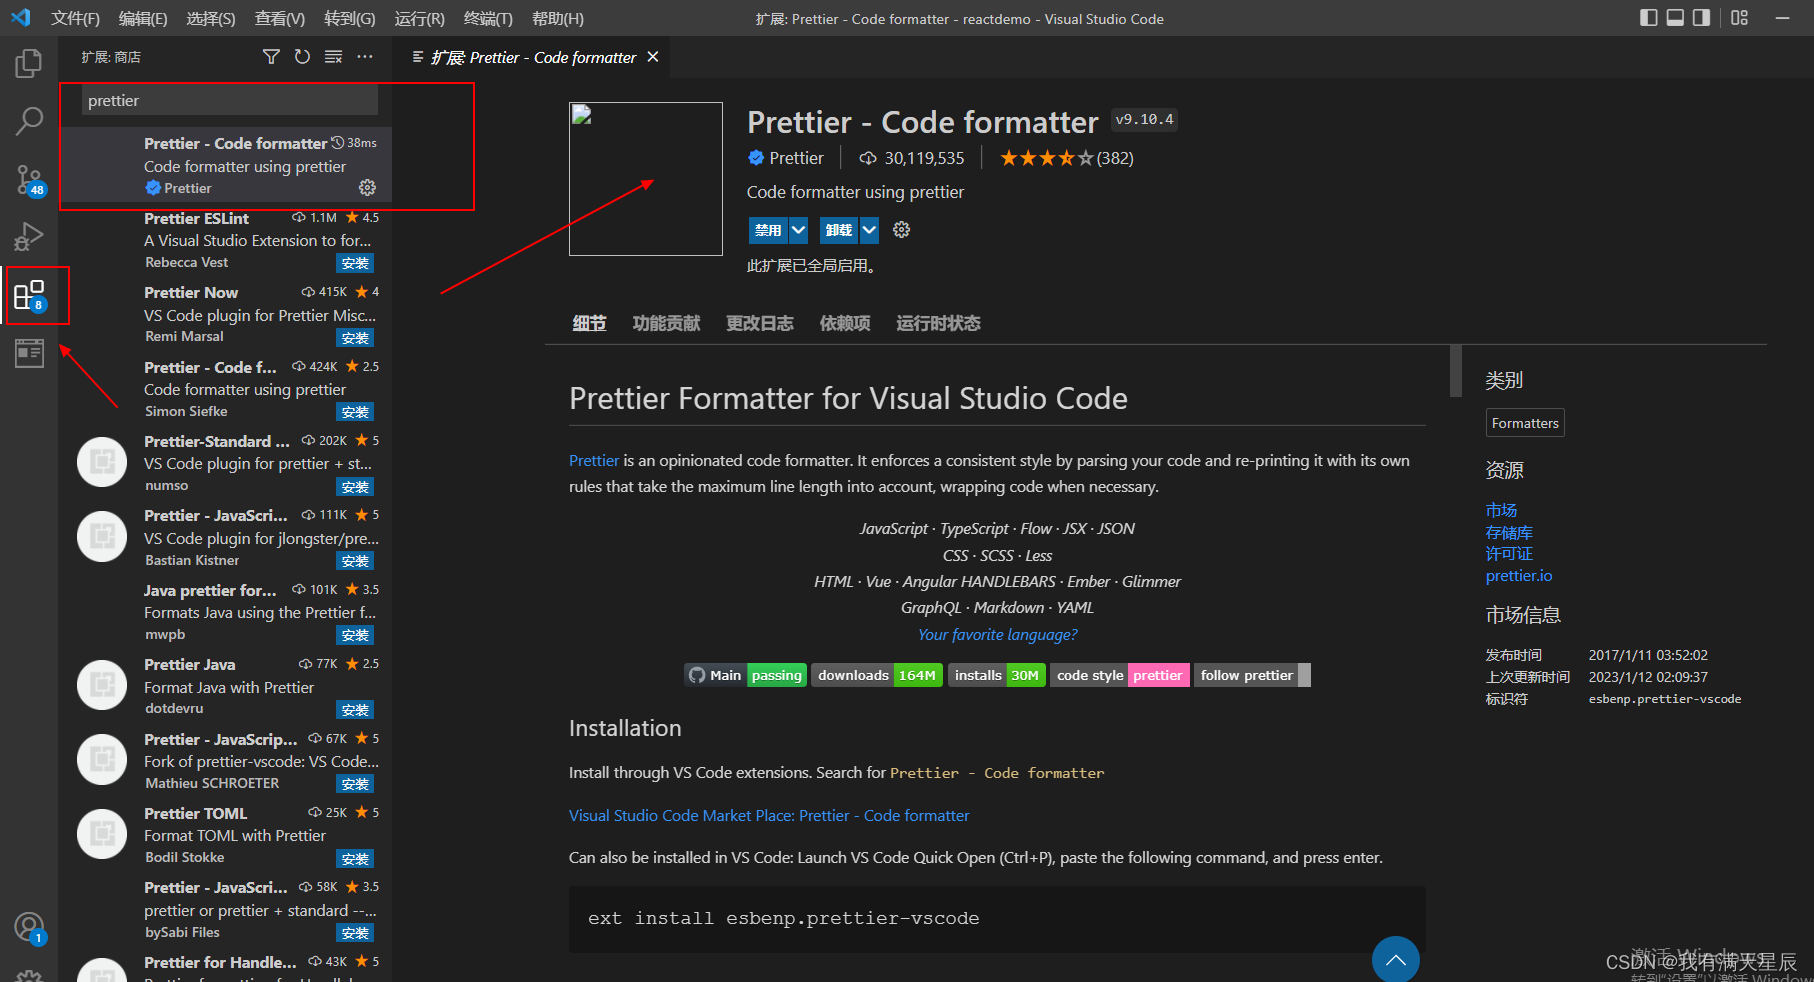Install the Java prettier formatter by mwpb
Image resolution: width=1814 pixels, height=982 pixels.
click(x=355, y=636)
